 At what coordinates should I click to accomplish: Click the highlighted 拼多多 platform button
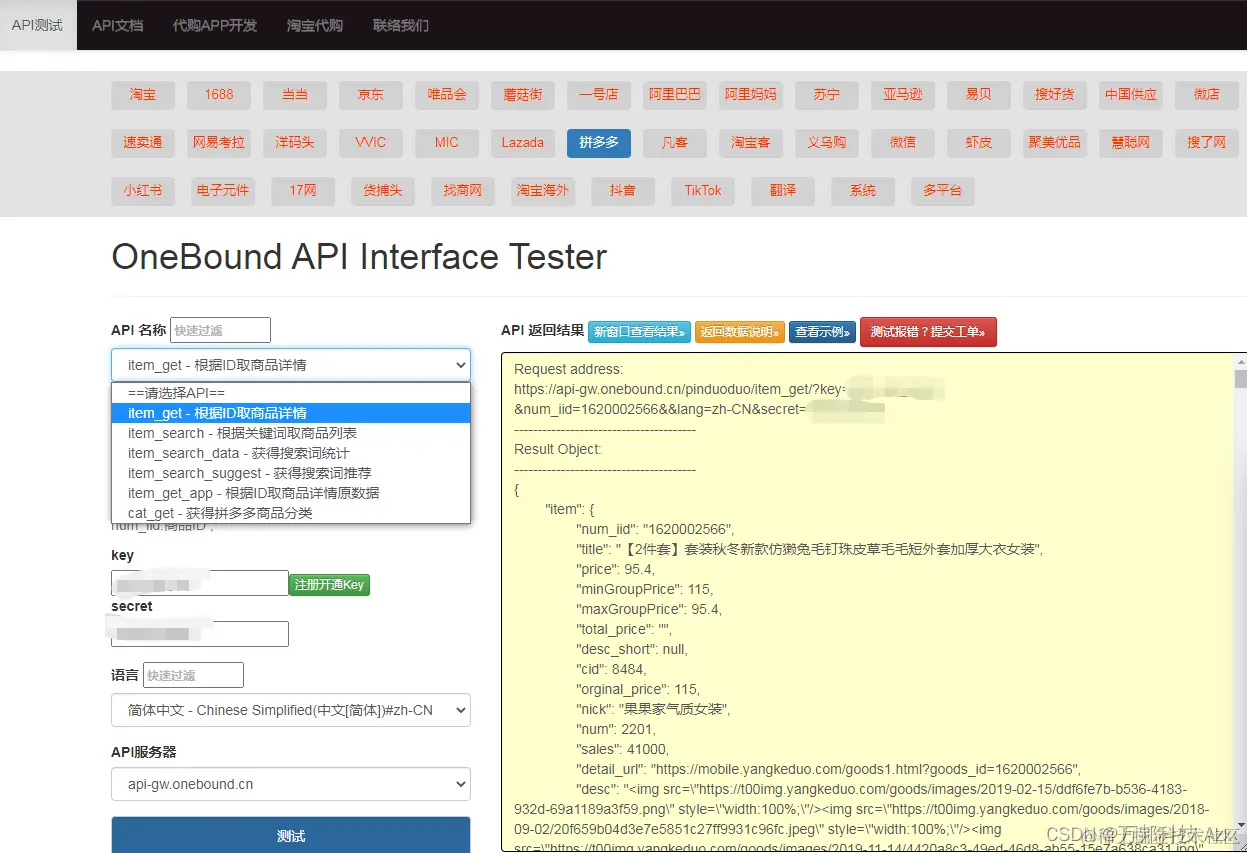click(599, 143)
